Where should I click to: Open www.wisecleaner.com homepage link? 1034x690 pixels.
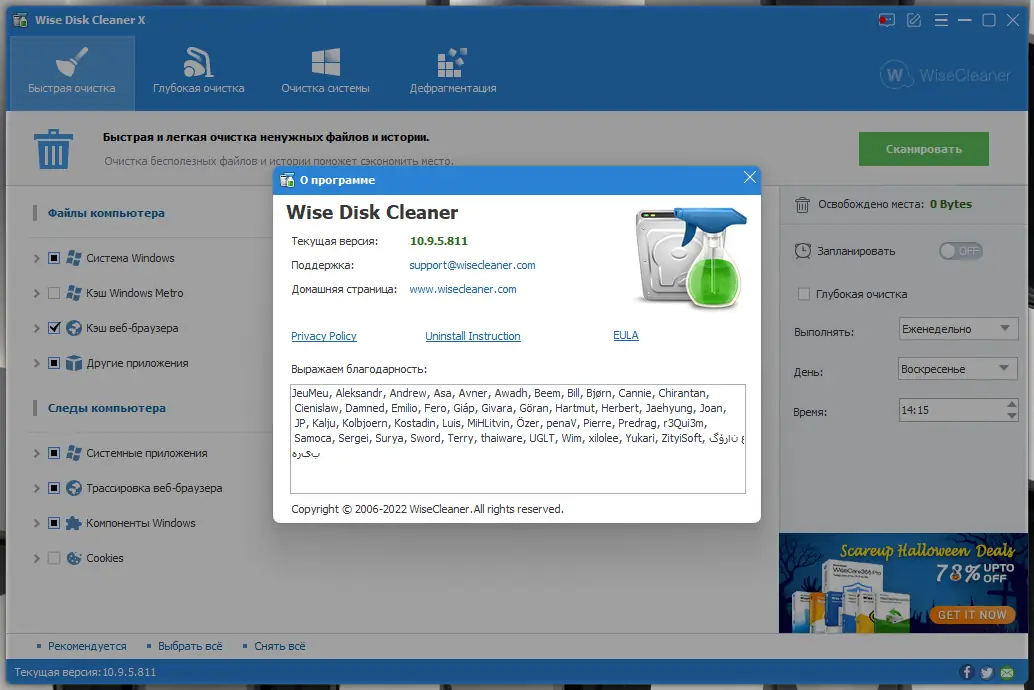463,289
